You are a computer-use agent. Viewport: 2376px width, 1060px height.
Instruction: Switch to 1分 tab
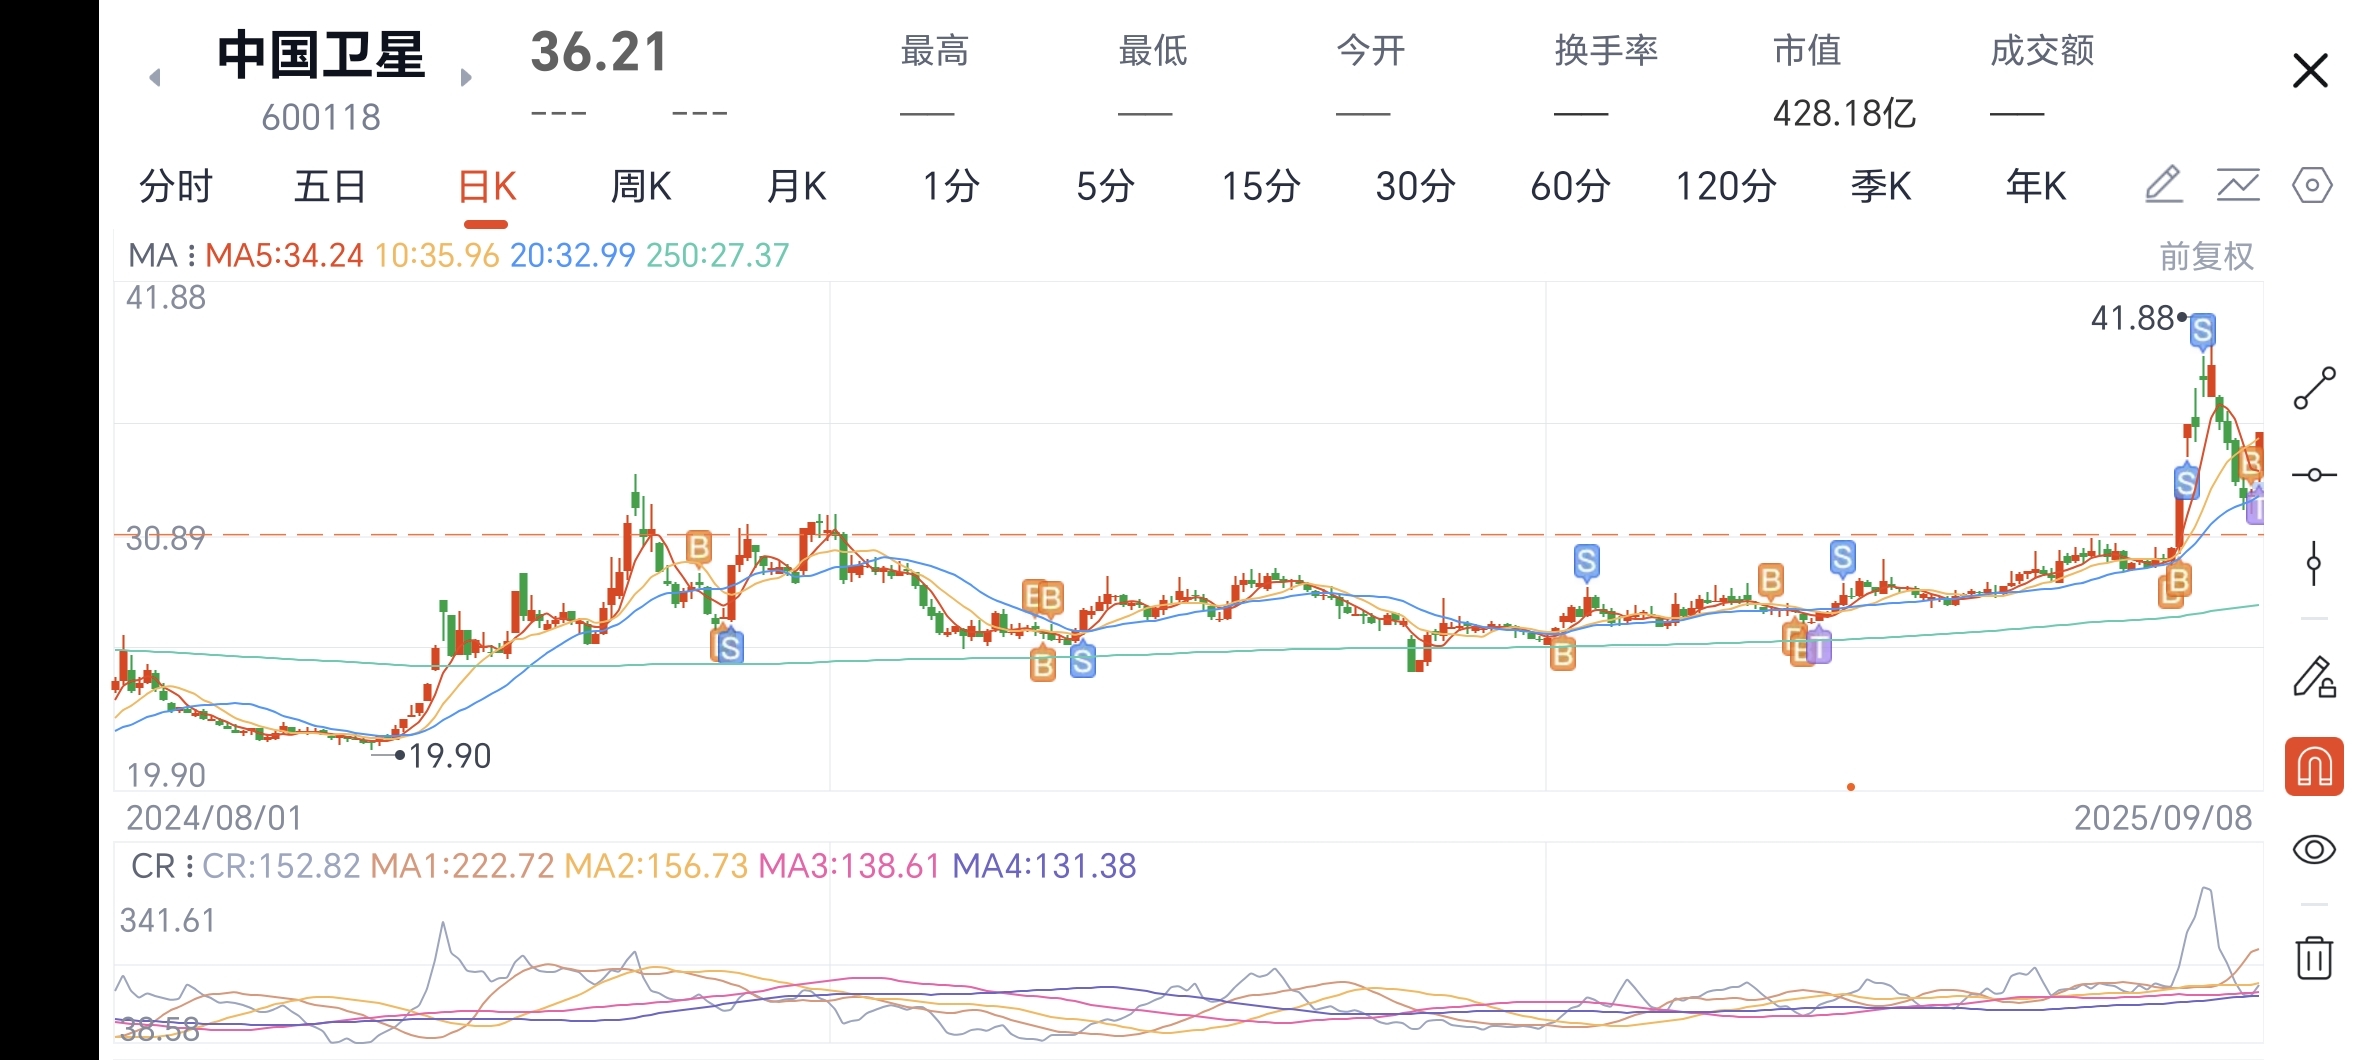click(x=950, y=186)
